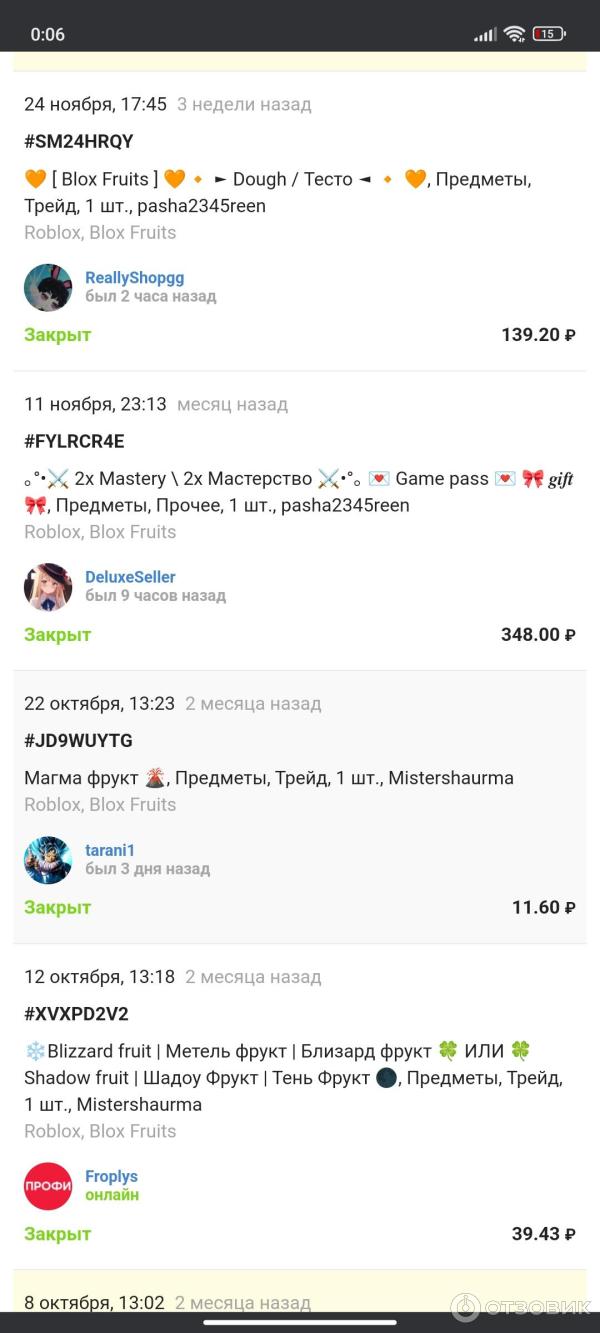Tap battery indicator in status bar
This screenshot has width=600, height=1333.
pyautogui.click(x=549, y=34)
